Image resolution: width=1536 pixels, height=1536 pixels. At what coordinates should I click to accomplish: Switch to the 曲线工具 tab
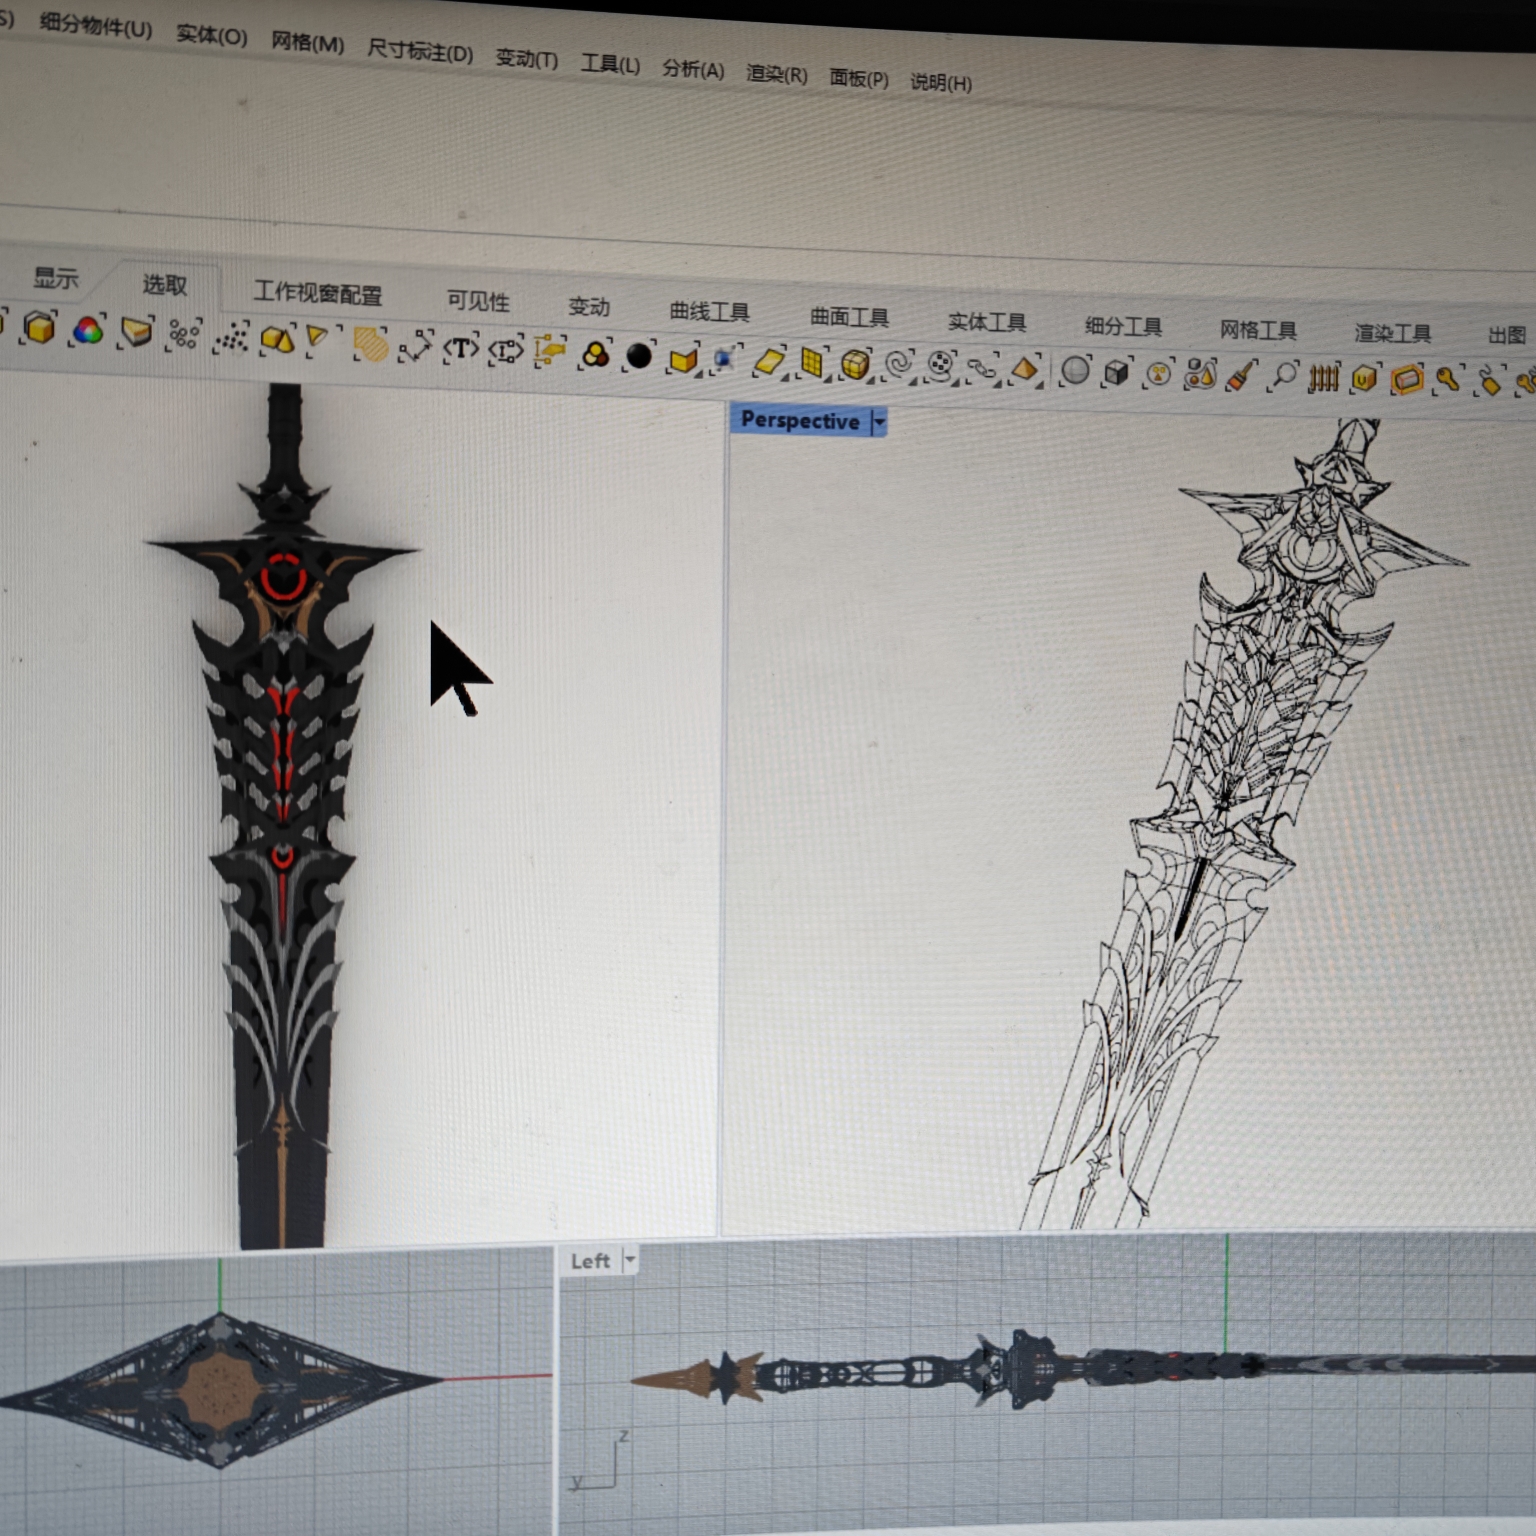(x=709, y=311)
